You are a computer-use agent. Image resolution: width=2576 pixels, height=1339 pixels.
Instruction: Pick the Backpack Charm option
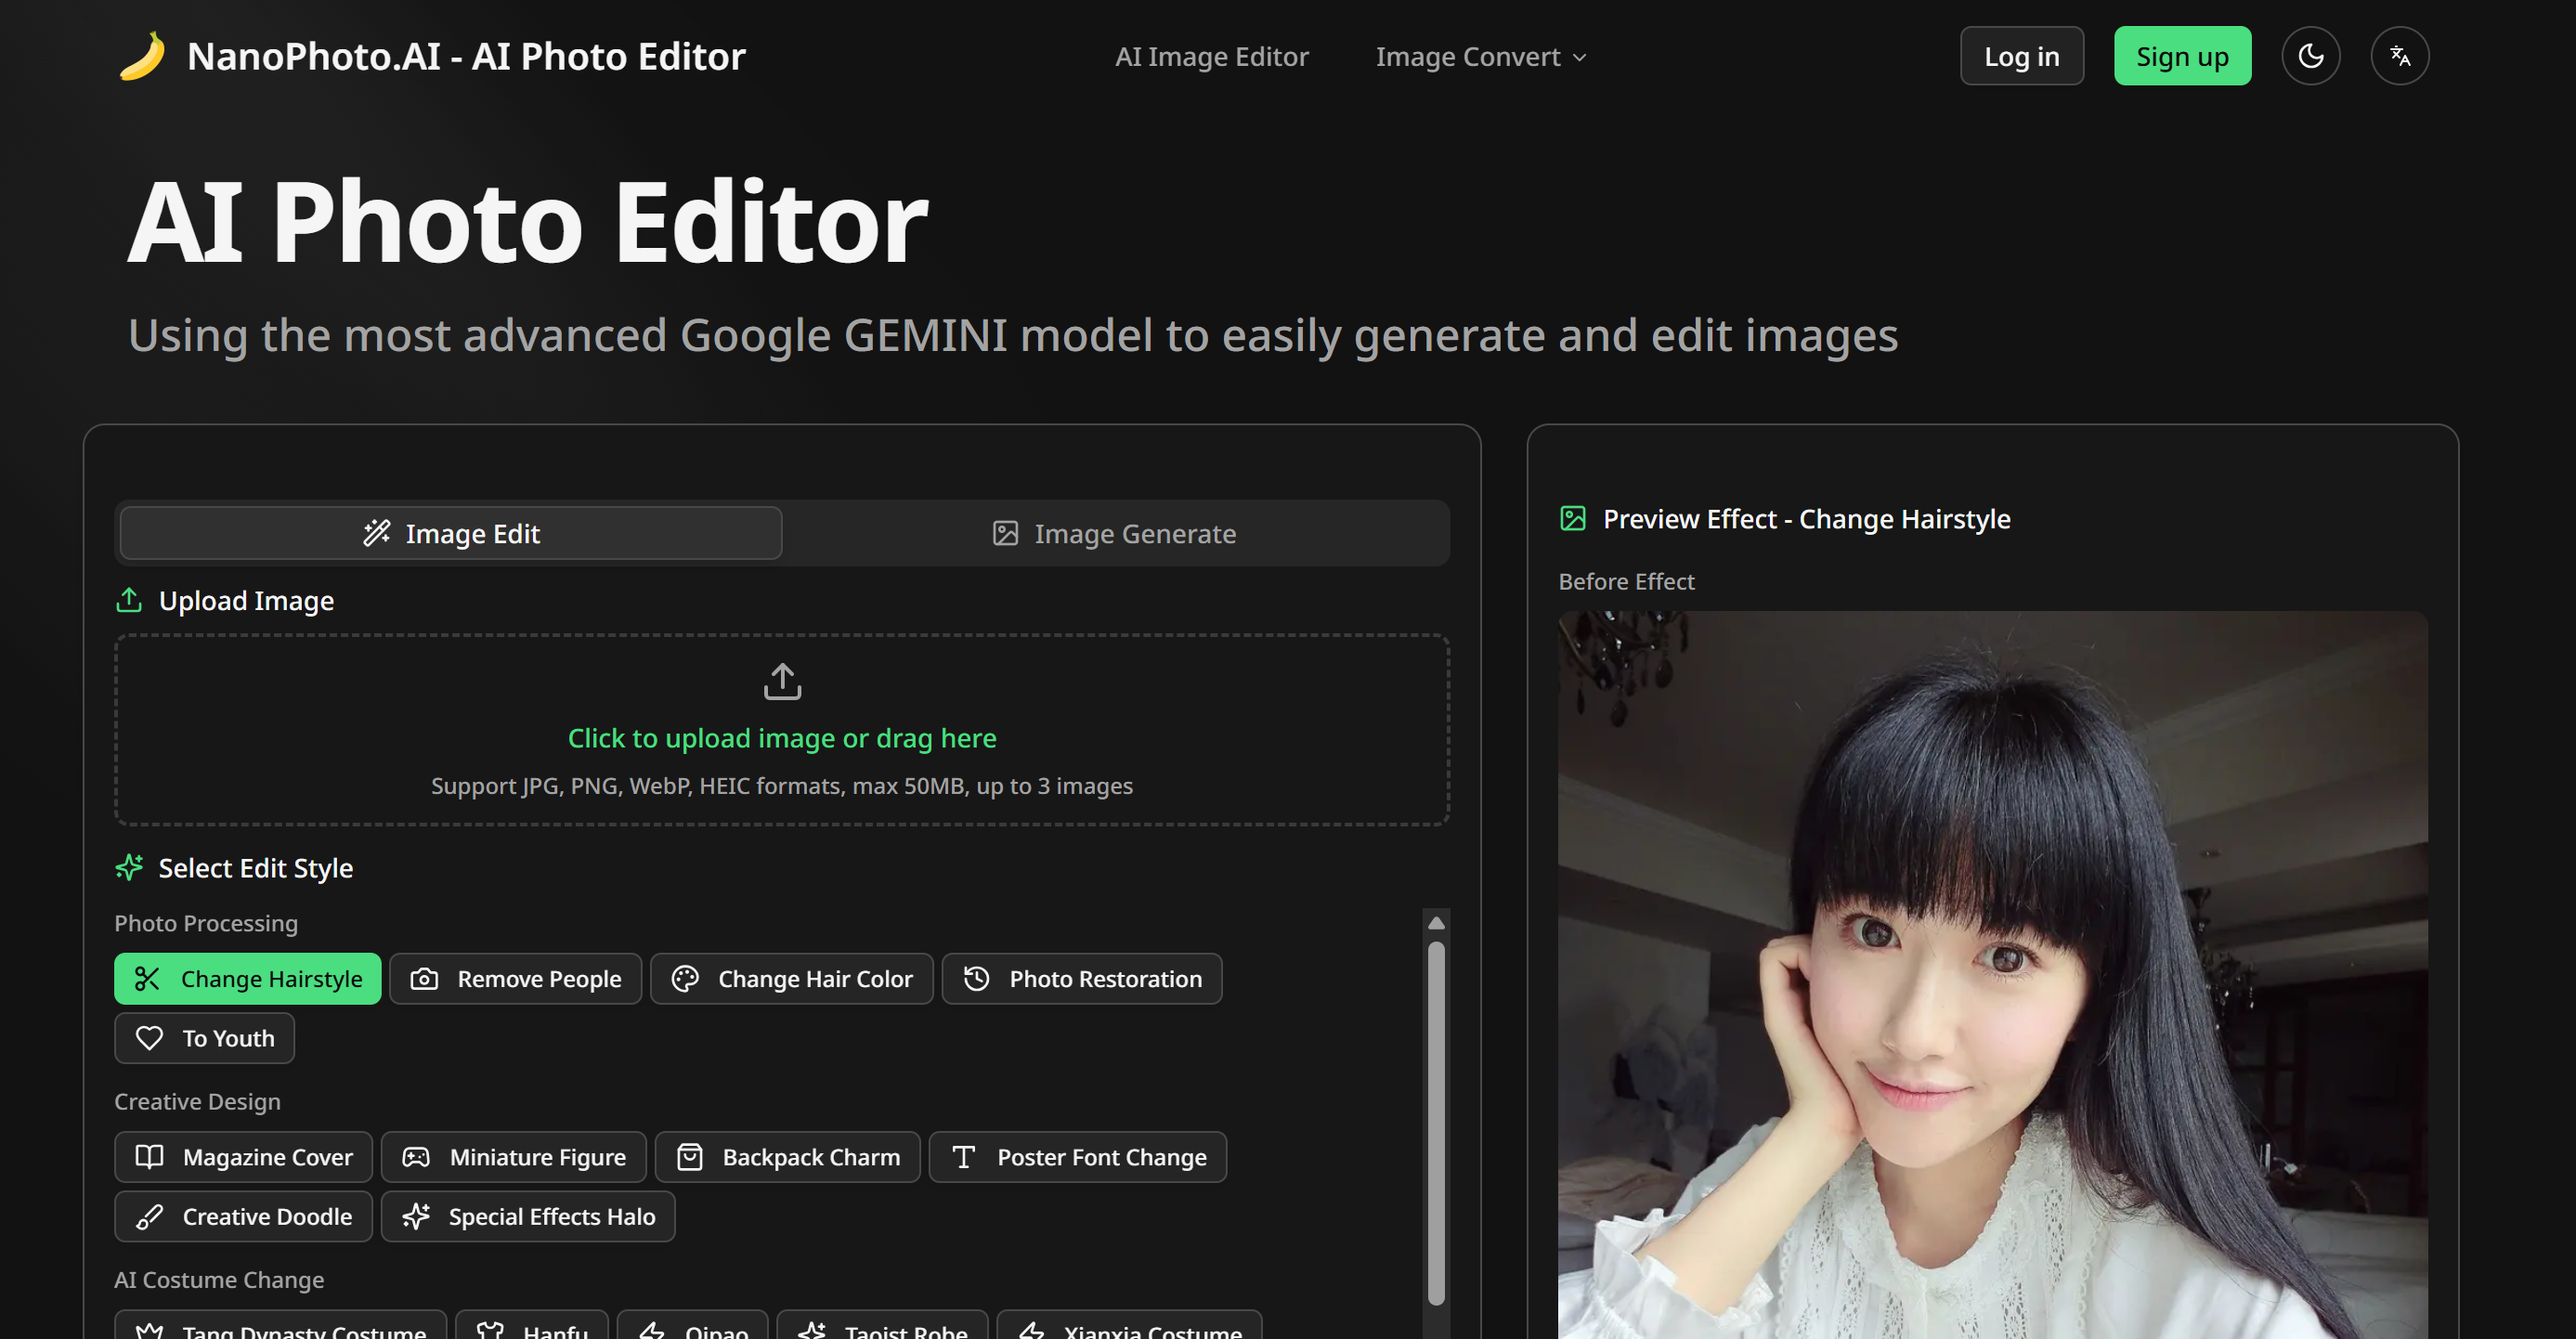[x=787, y=1156]
